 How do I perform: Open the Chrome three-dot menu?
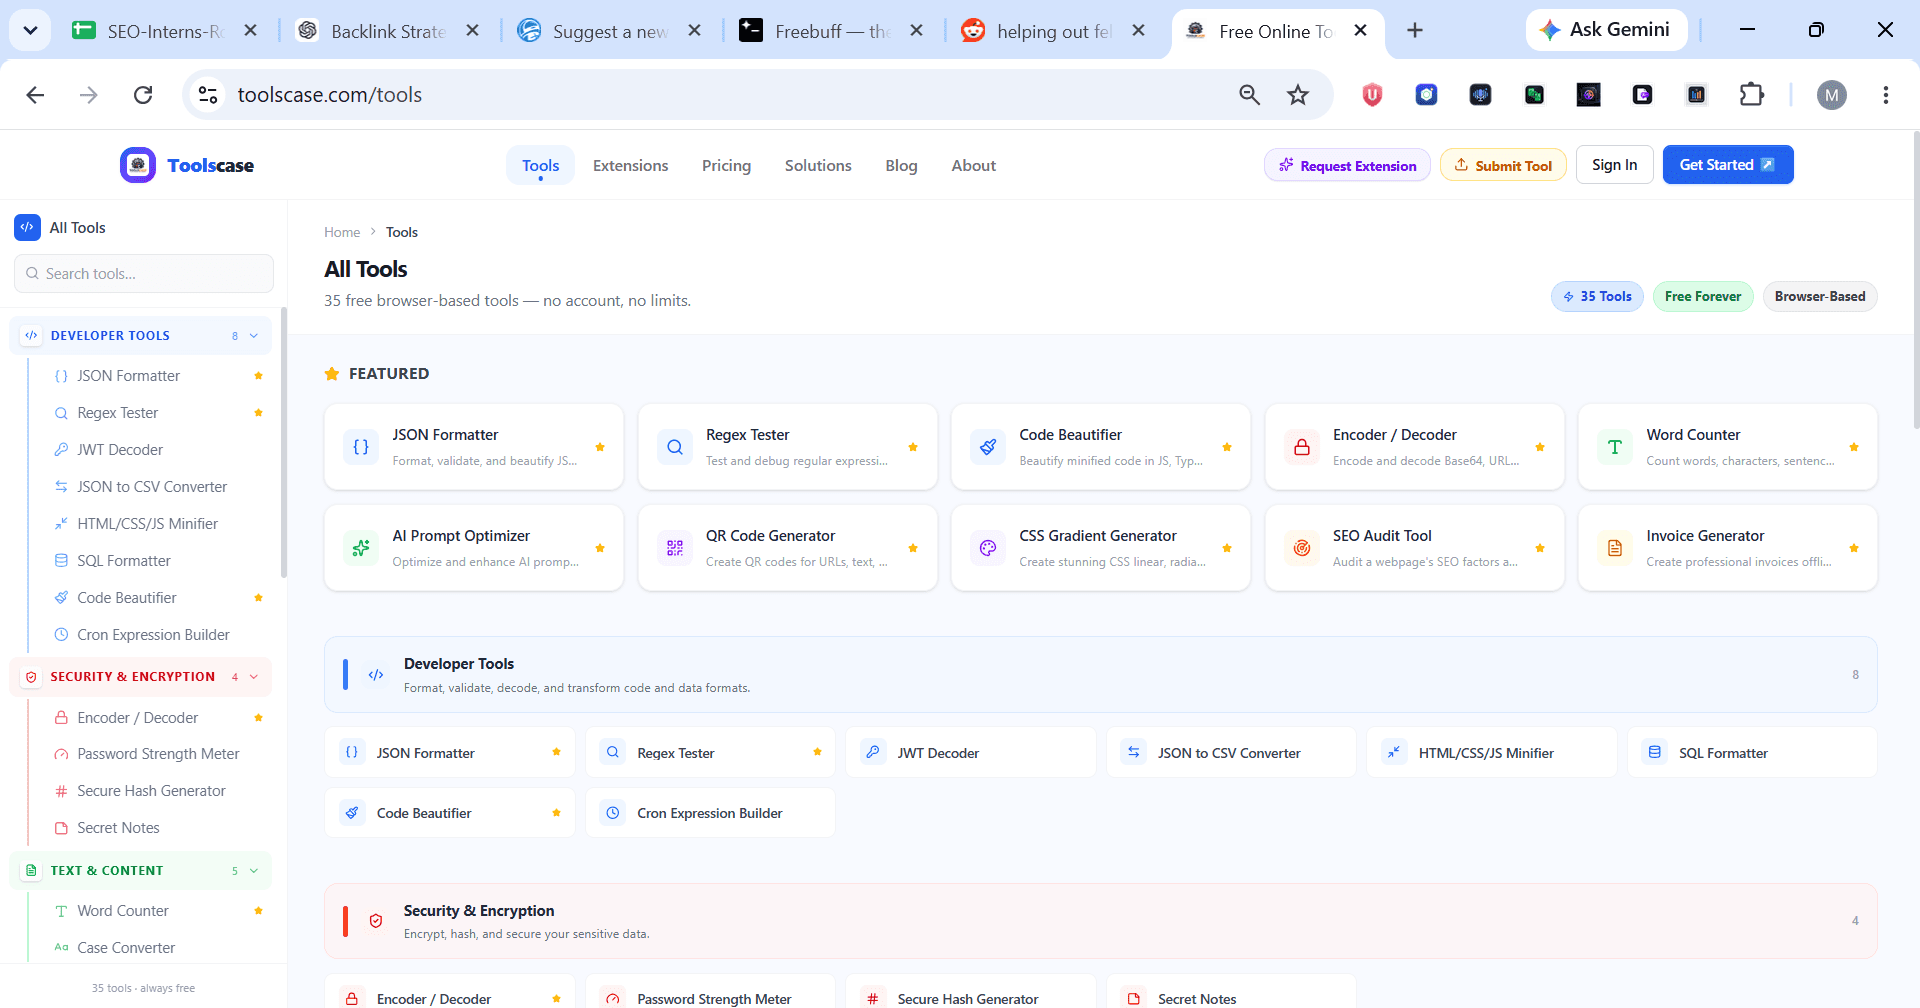click(1885, 95)
